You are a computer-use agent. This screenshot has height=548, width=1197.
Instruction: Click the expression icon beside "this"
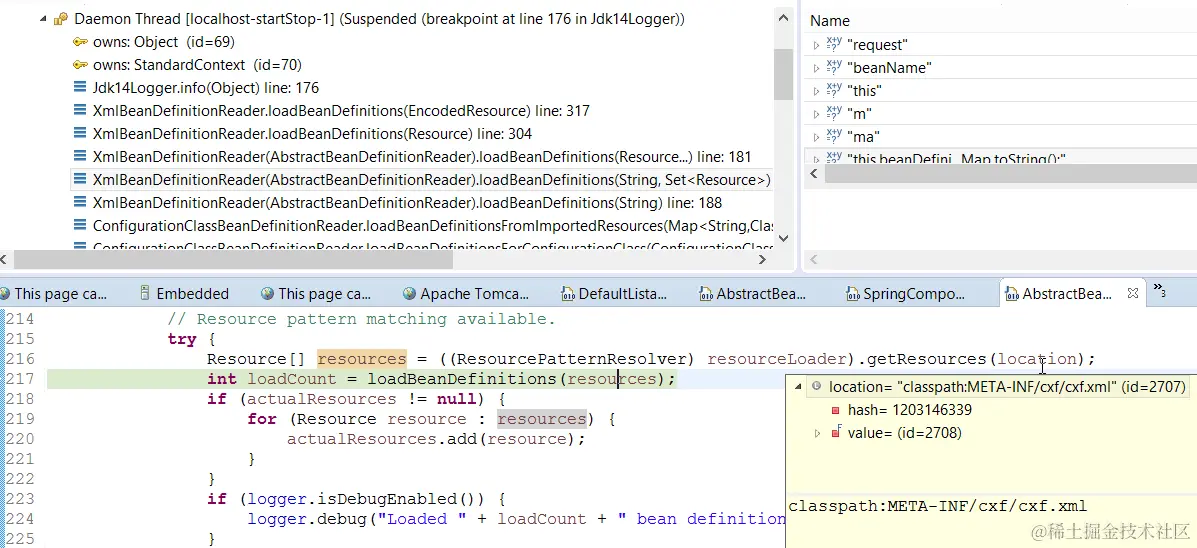click(x=834, y=91)
